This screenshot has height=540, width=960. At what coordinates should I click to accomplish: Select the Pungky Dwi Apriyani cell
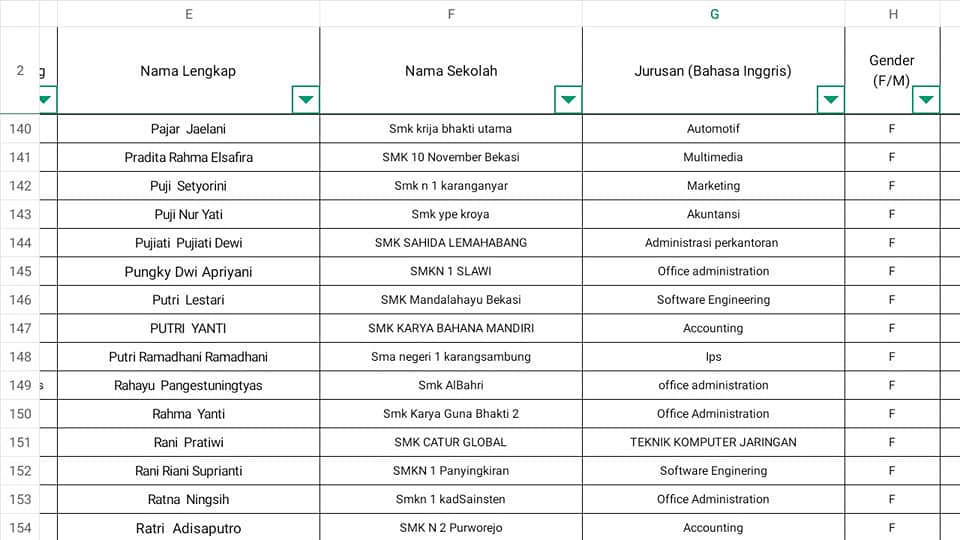tap(189, 271)
